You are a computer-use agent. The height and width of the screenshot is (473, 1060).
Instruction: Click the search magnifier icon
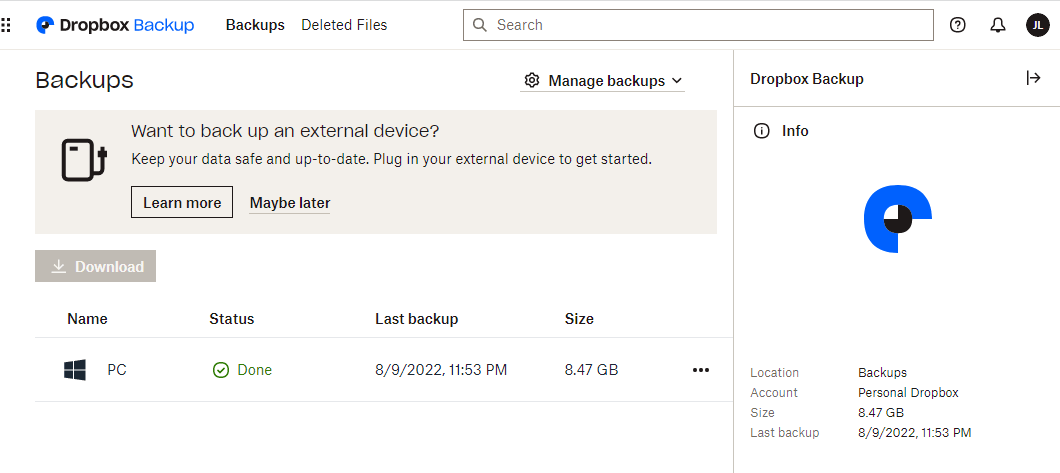pyautogui.click(x=479, y=25)
